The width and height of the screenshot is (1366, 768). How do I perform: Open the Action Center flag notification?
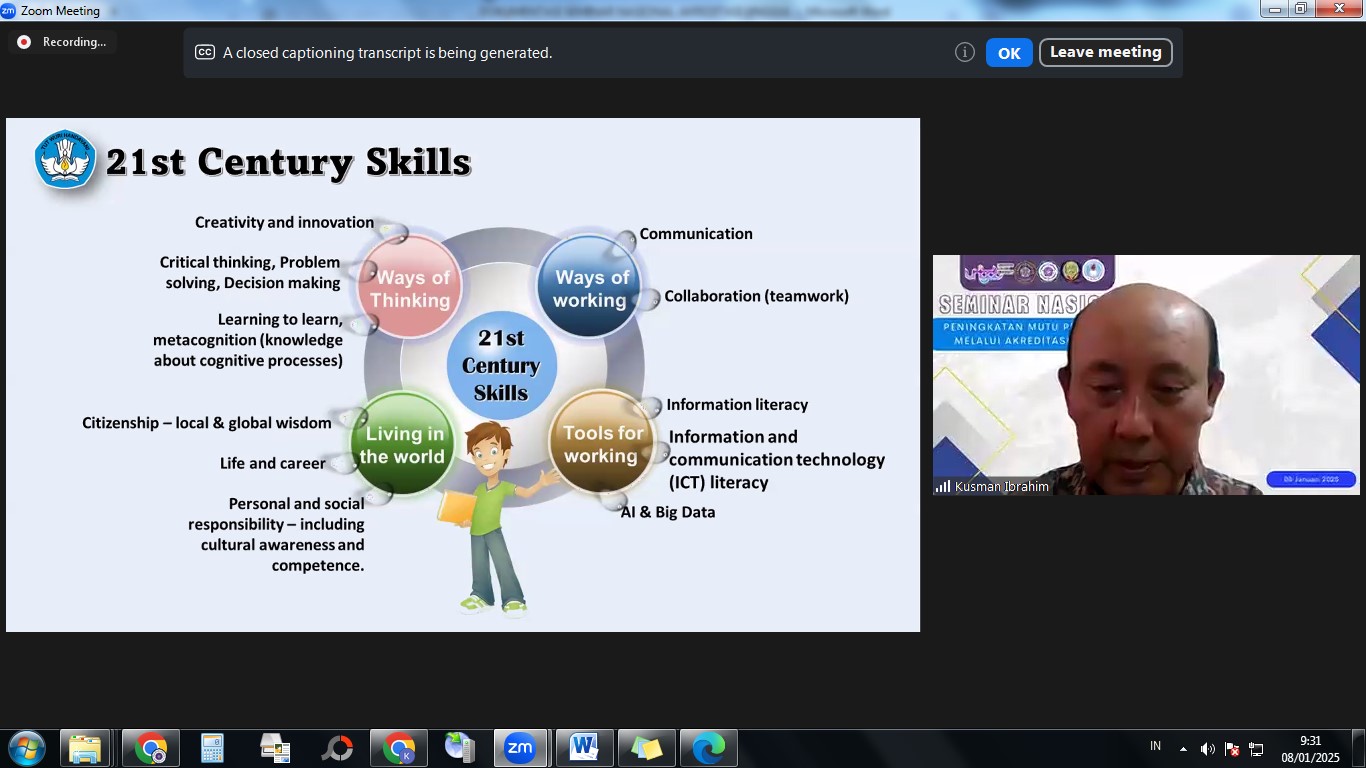coord(1232,749)
